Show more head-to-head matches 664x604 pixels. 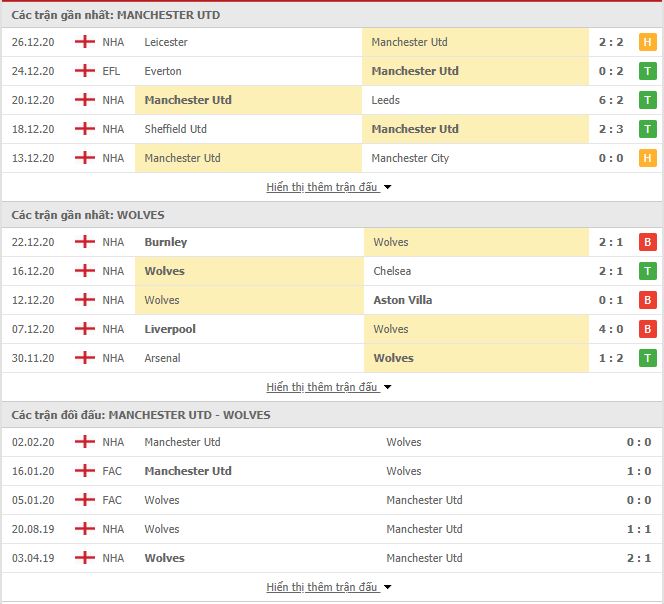tap(329, 587)
